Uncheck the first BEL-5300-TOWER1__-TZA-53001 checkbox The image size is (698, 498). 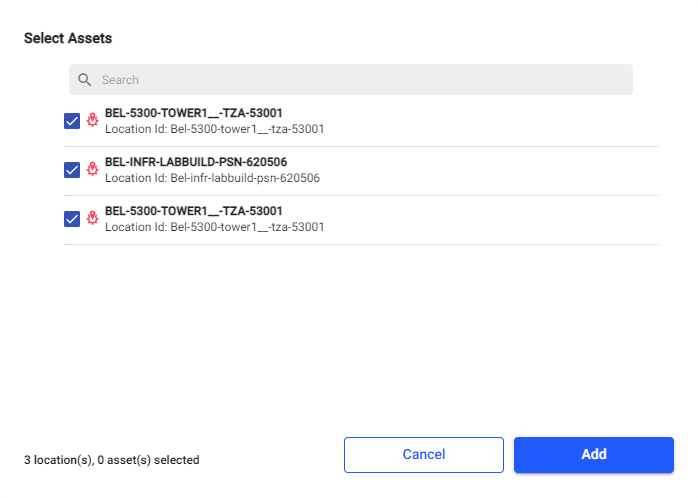[72, 121]
